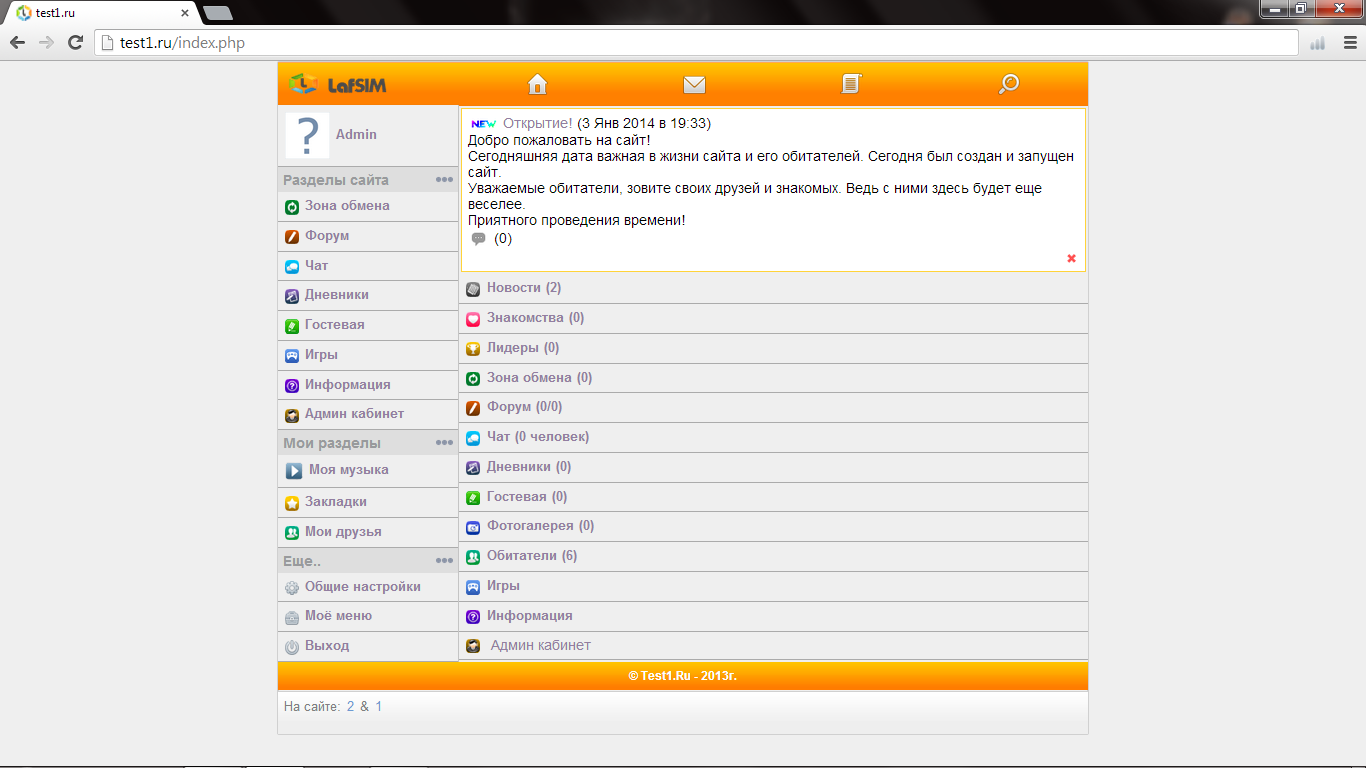Open the mail envelope icon in header

tap(694, 84)
